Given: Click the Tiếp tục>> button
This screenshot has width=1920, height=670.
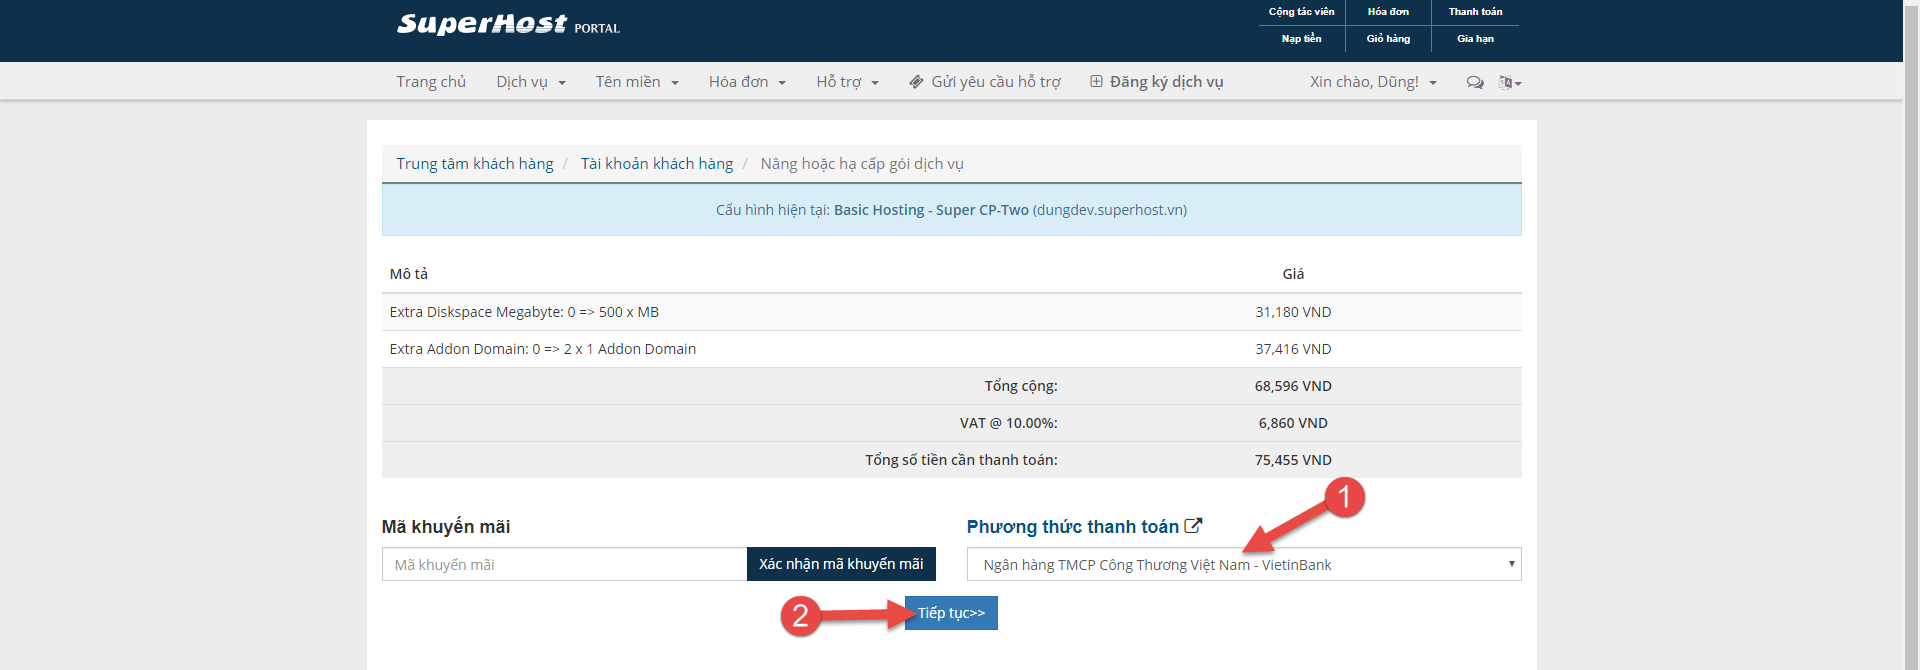Looking at the screenshot, I should 951,613.
